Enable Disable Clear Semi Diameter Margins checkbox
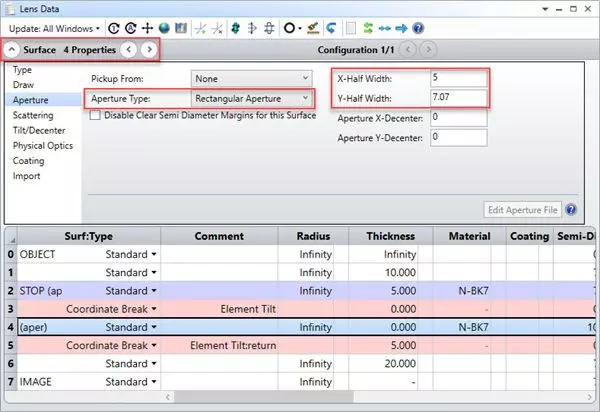 coord(96,115)
